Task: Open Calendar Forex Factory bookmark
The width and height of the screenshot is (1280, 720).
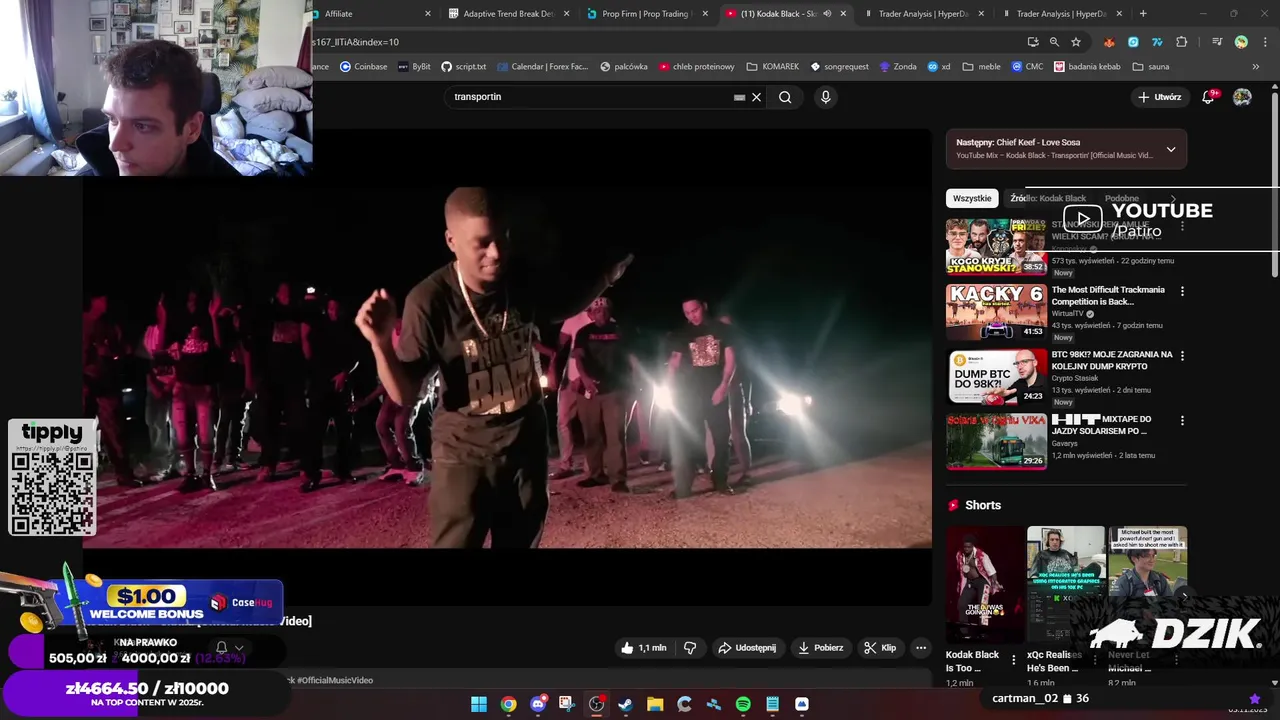Action: pyautogui.click(x=542, y=67)
